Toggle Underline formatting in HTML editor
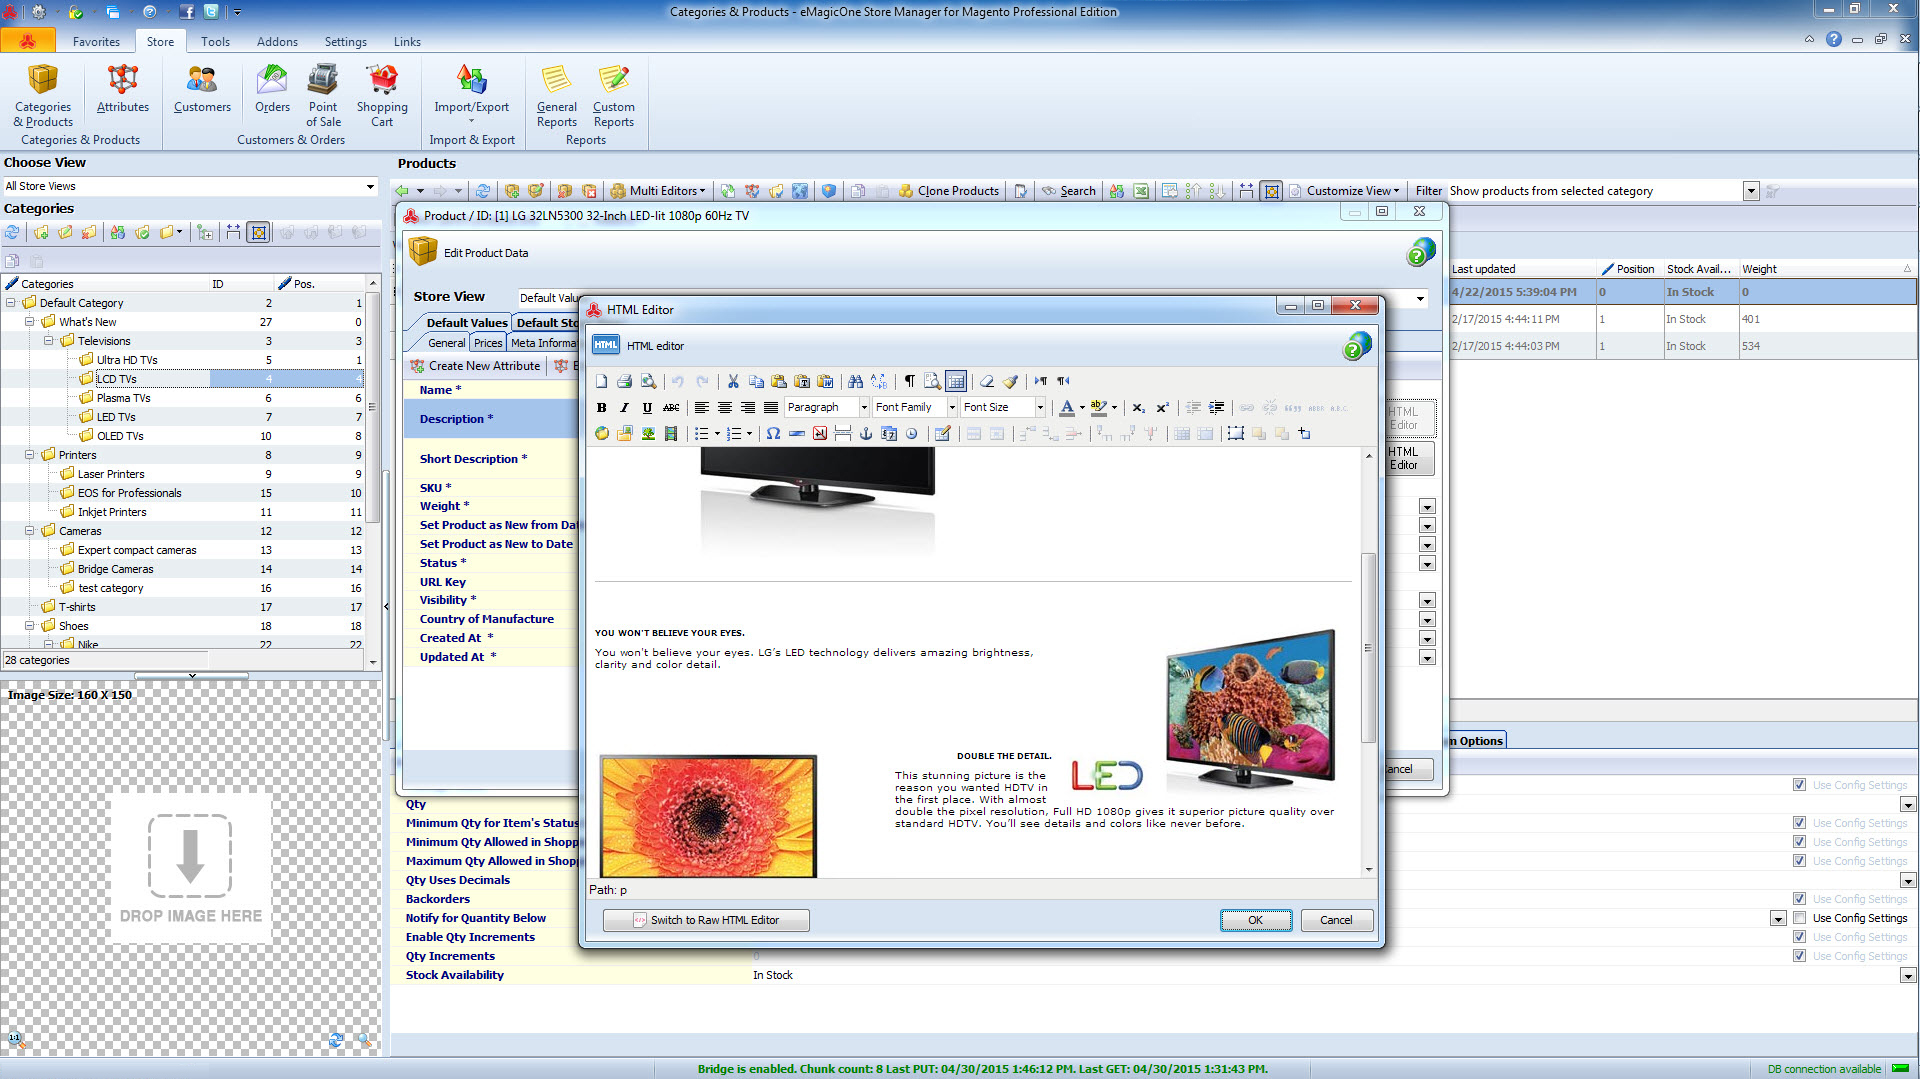 [x=647, y=407]
